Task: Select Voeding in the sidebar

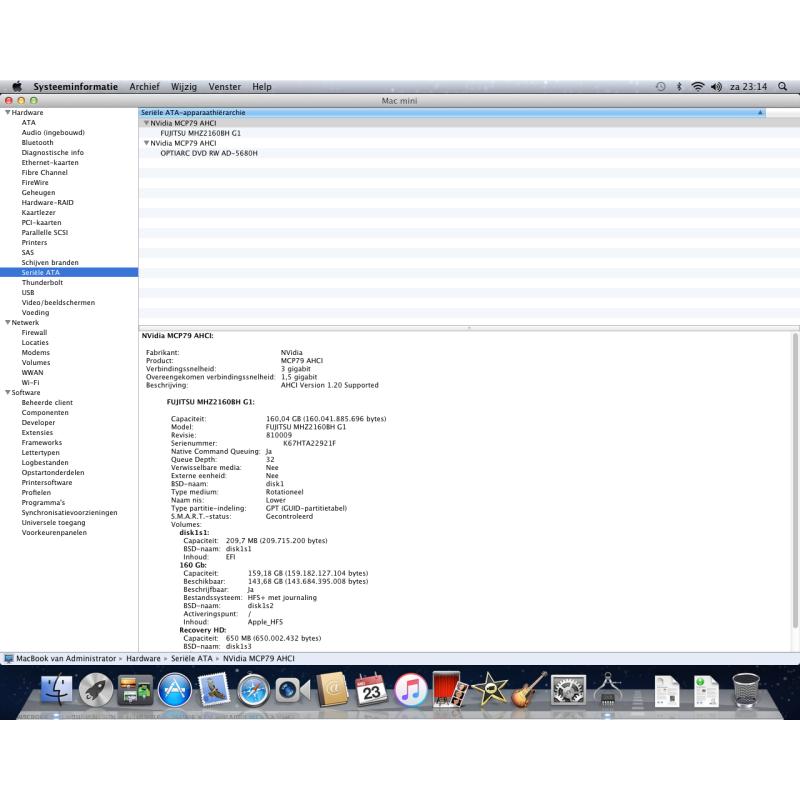Action: 35,312
